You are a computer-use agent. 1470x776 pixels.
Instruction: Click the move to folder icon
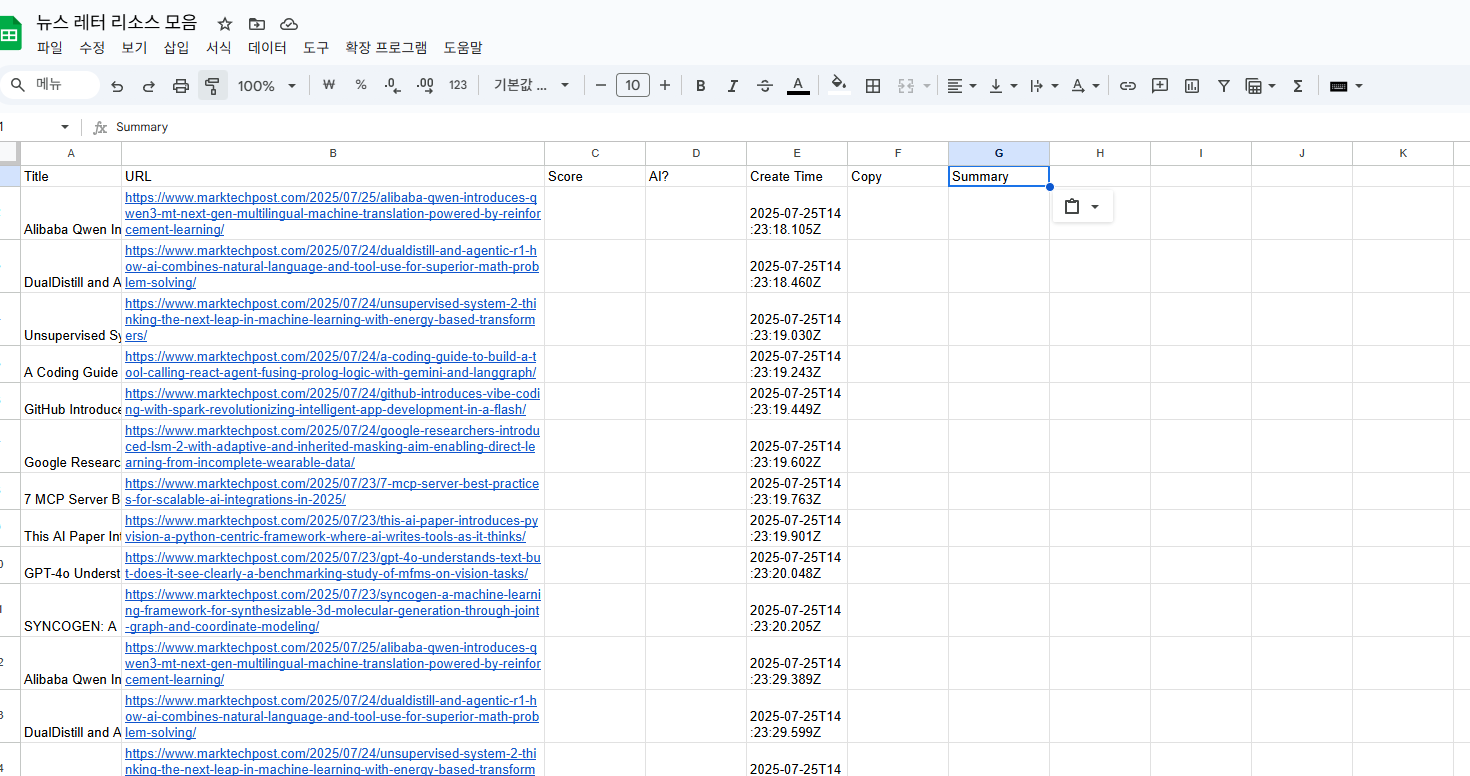[x=257, y=23]
